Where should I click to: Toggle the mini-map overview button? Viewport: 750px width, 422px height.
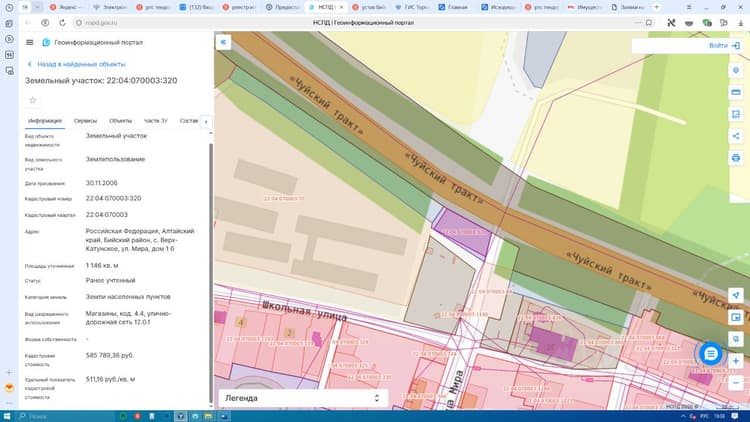tap(736, 317)
